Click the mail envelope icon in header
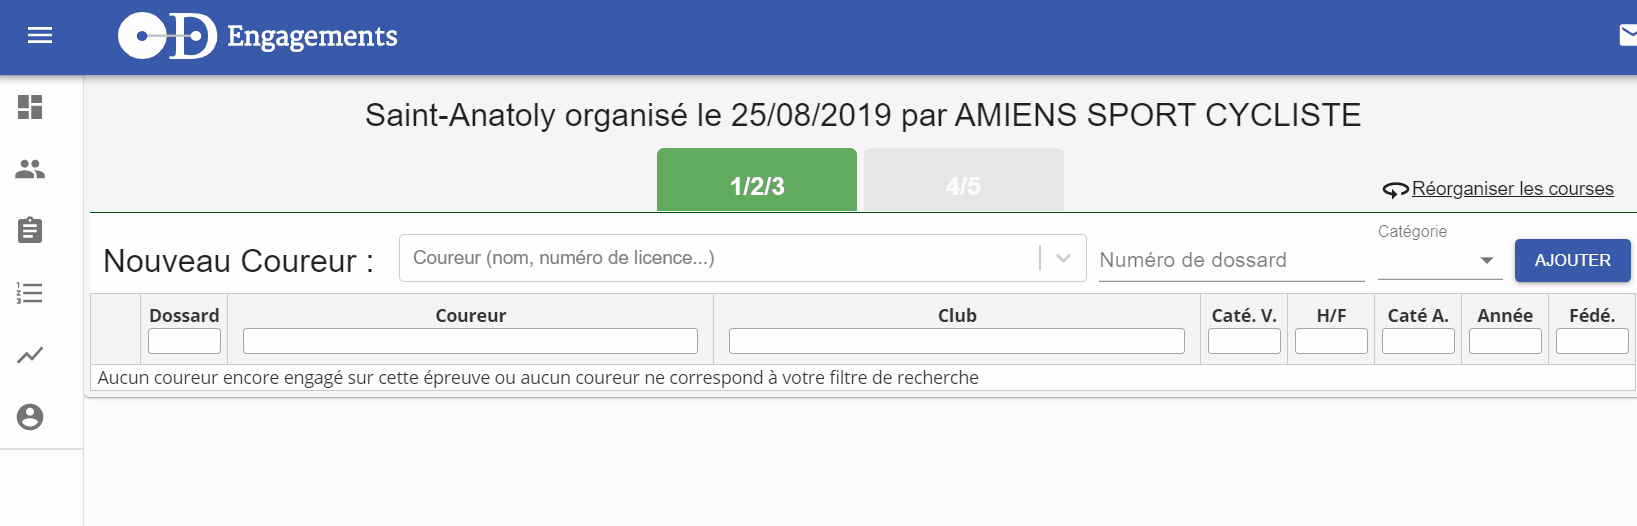This screenshot has width=1637, height=526. pyautogui.click(x=1628, y=36)
